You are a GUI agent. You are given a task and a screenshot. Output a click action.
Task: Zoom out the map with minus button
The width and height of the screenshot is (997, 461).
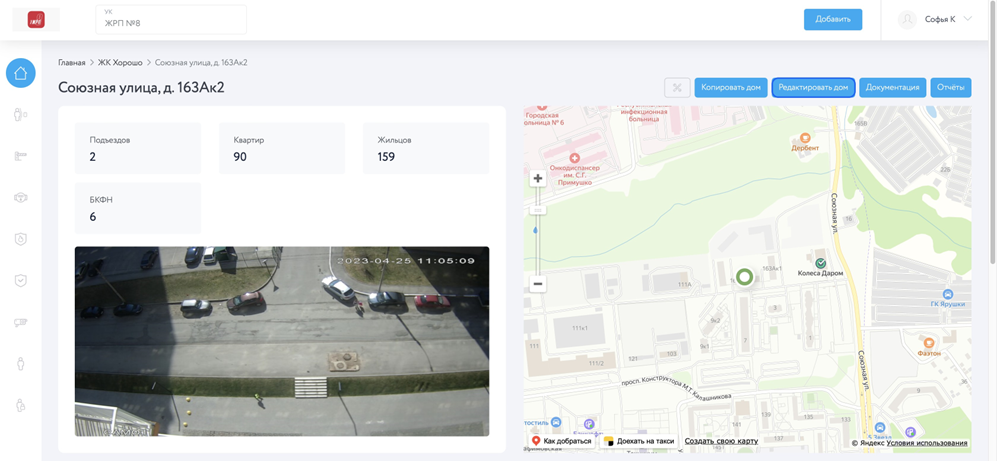tap(537, 284)
